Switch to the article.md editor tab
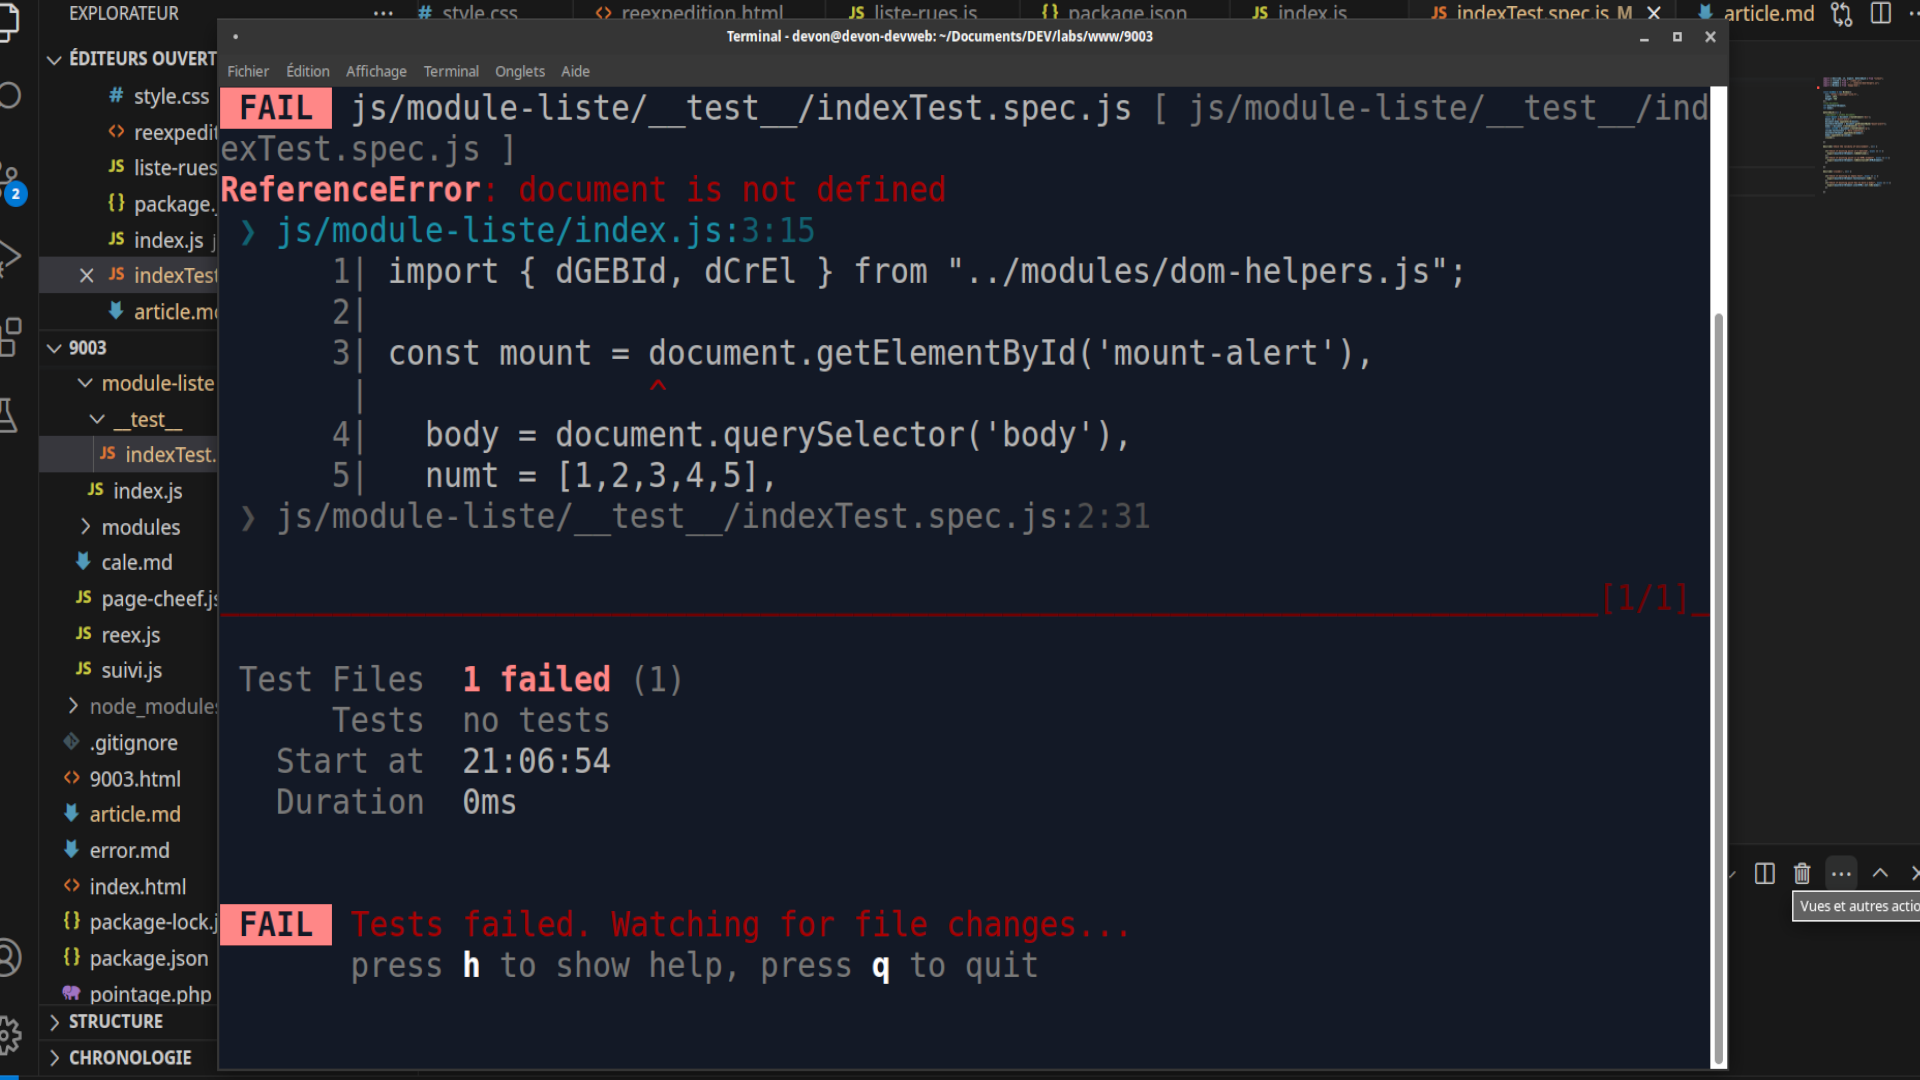The width and height of the screenshot is (1920, 1080). 1768,14
